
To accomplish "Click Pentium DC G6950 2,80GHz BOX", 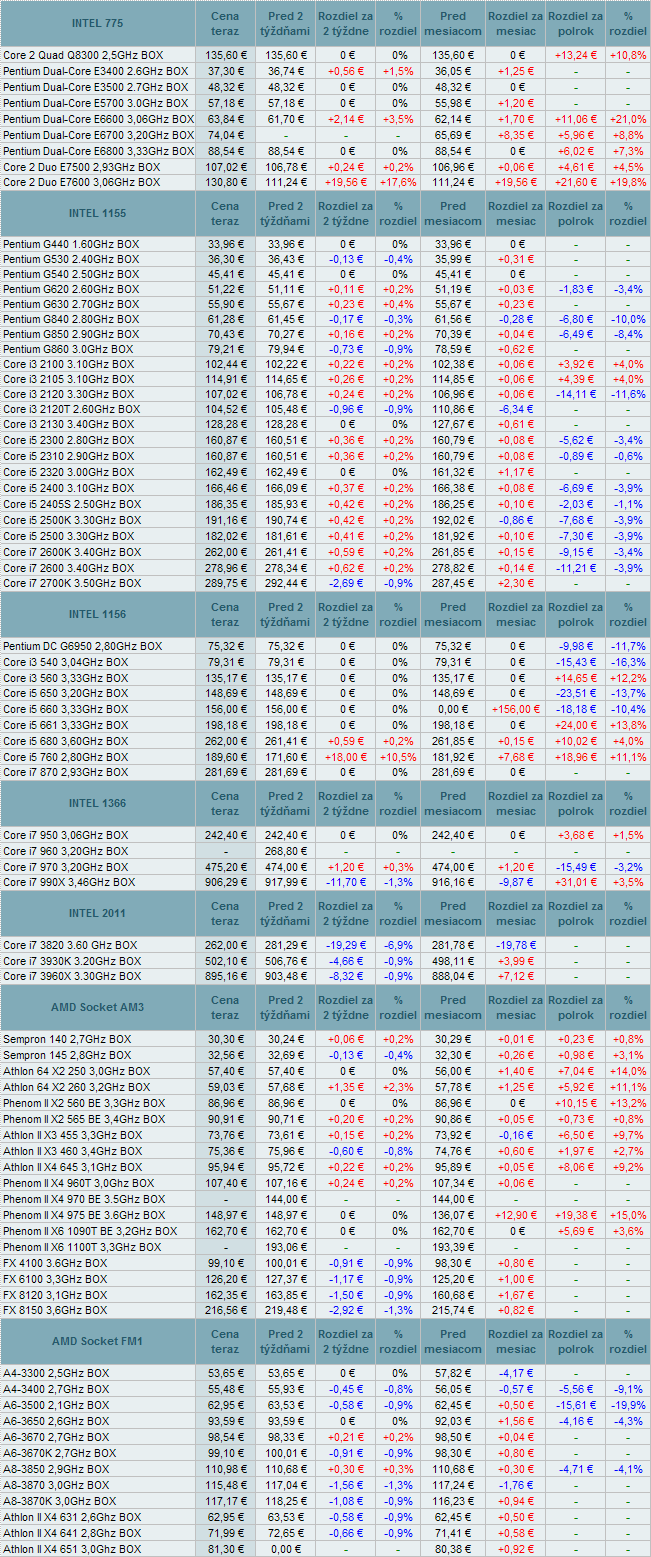I will 82,646.
